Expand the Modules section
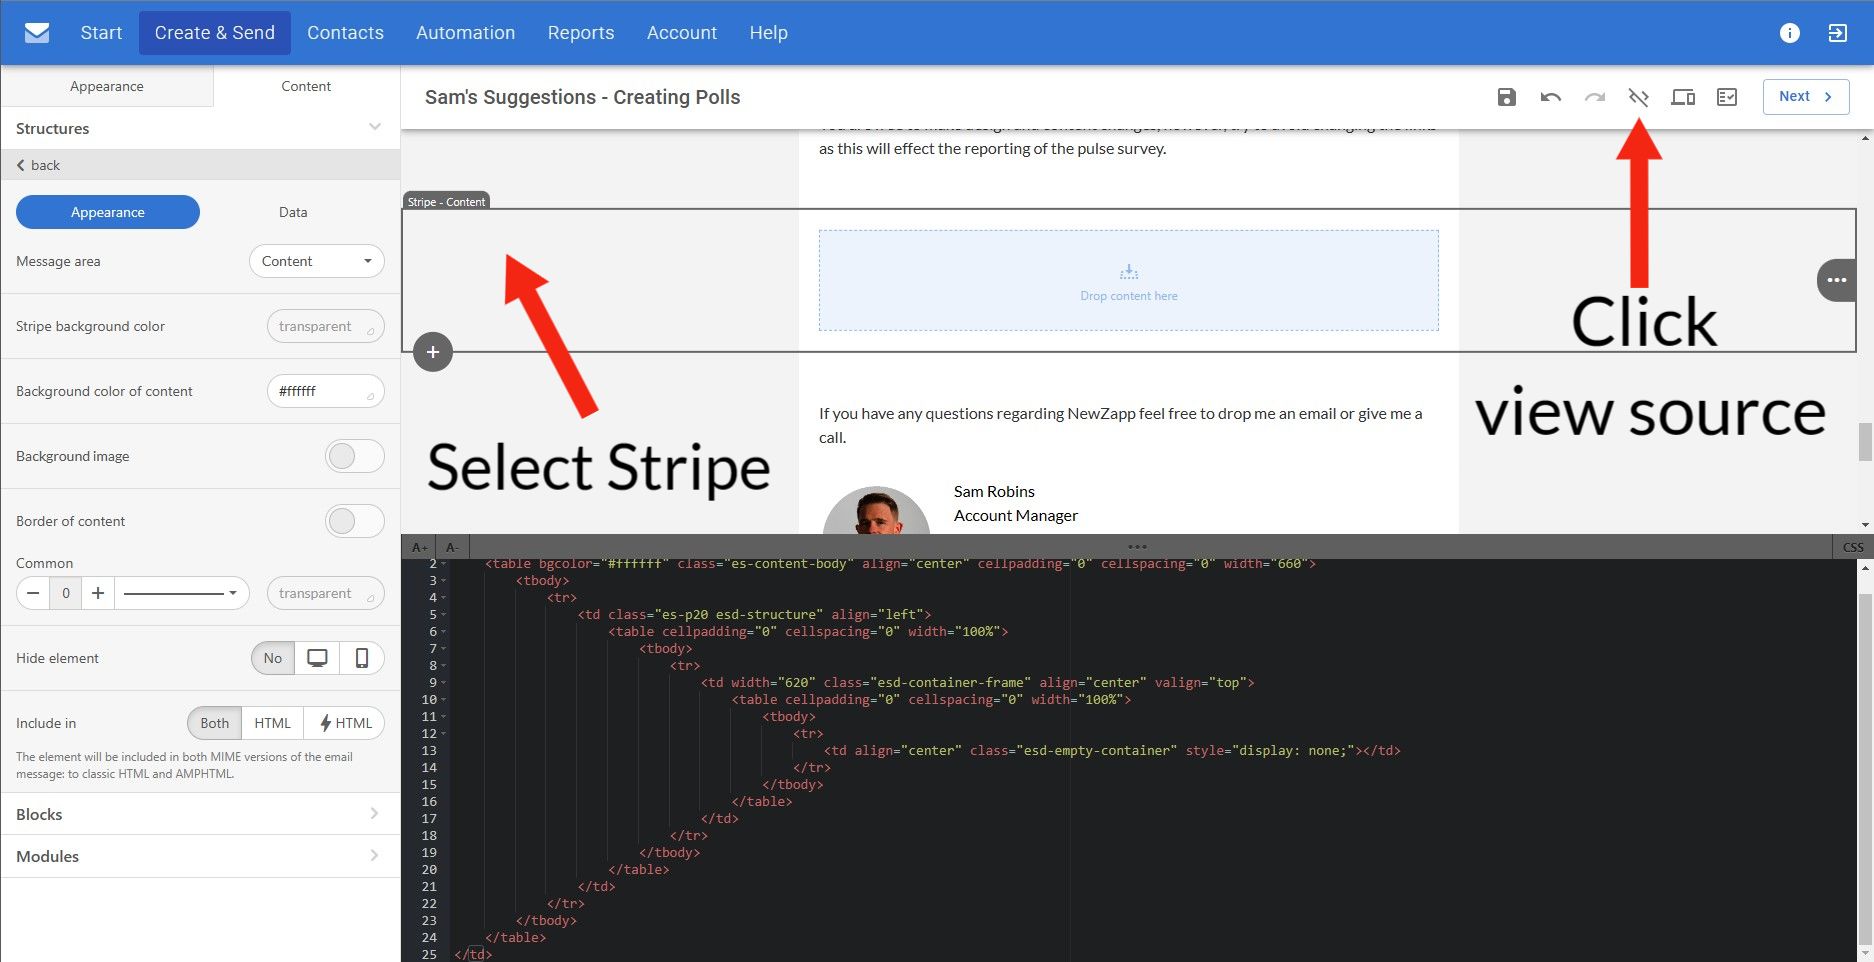1874x962 pixels. point(200,856)
